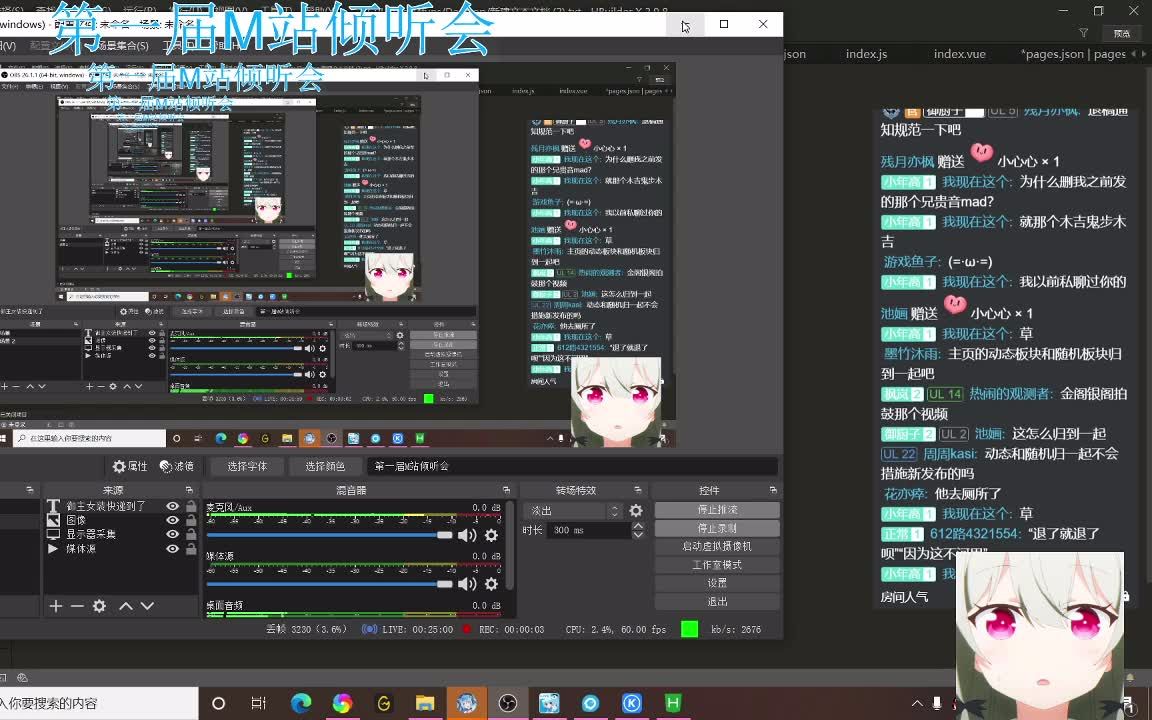This screenshot has height=720, width=1152.
Task: Open 媒体源 audio settings gear
Action: [491, 584]
